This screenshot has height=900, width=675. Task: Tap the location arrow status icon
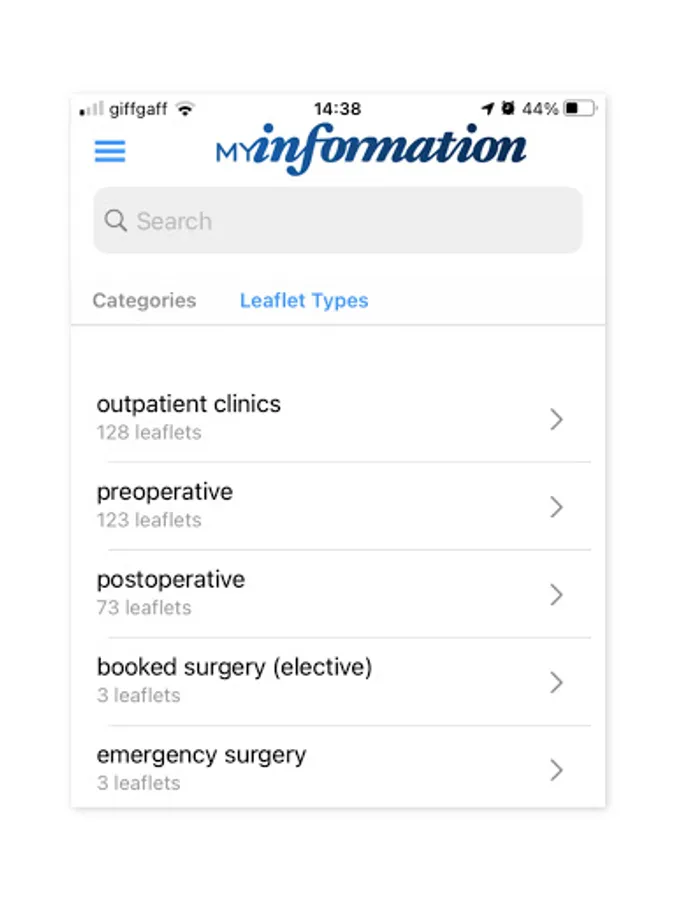coord(487,108)
